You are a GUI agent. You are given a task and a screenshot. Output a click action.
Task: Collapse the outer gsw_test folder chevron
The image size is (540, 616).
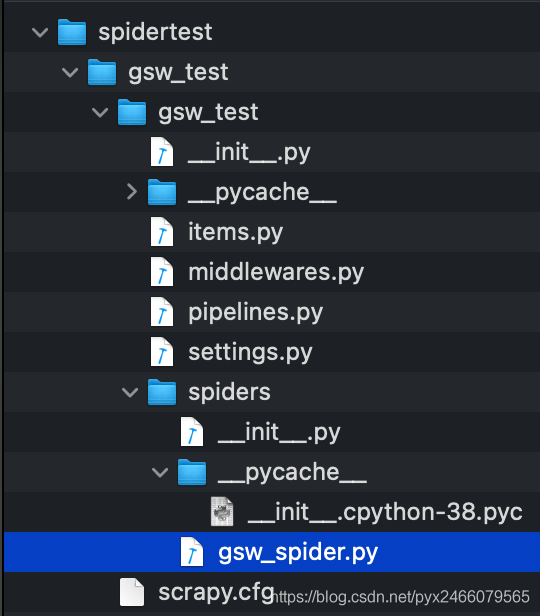coord(70,72)
